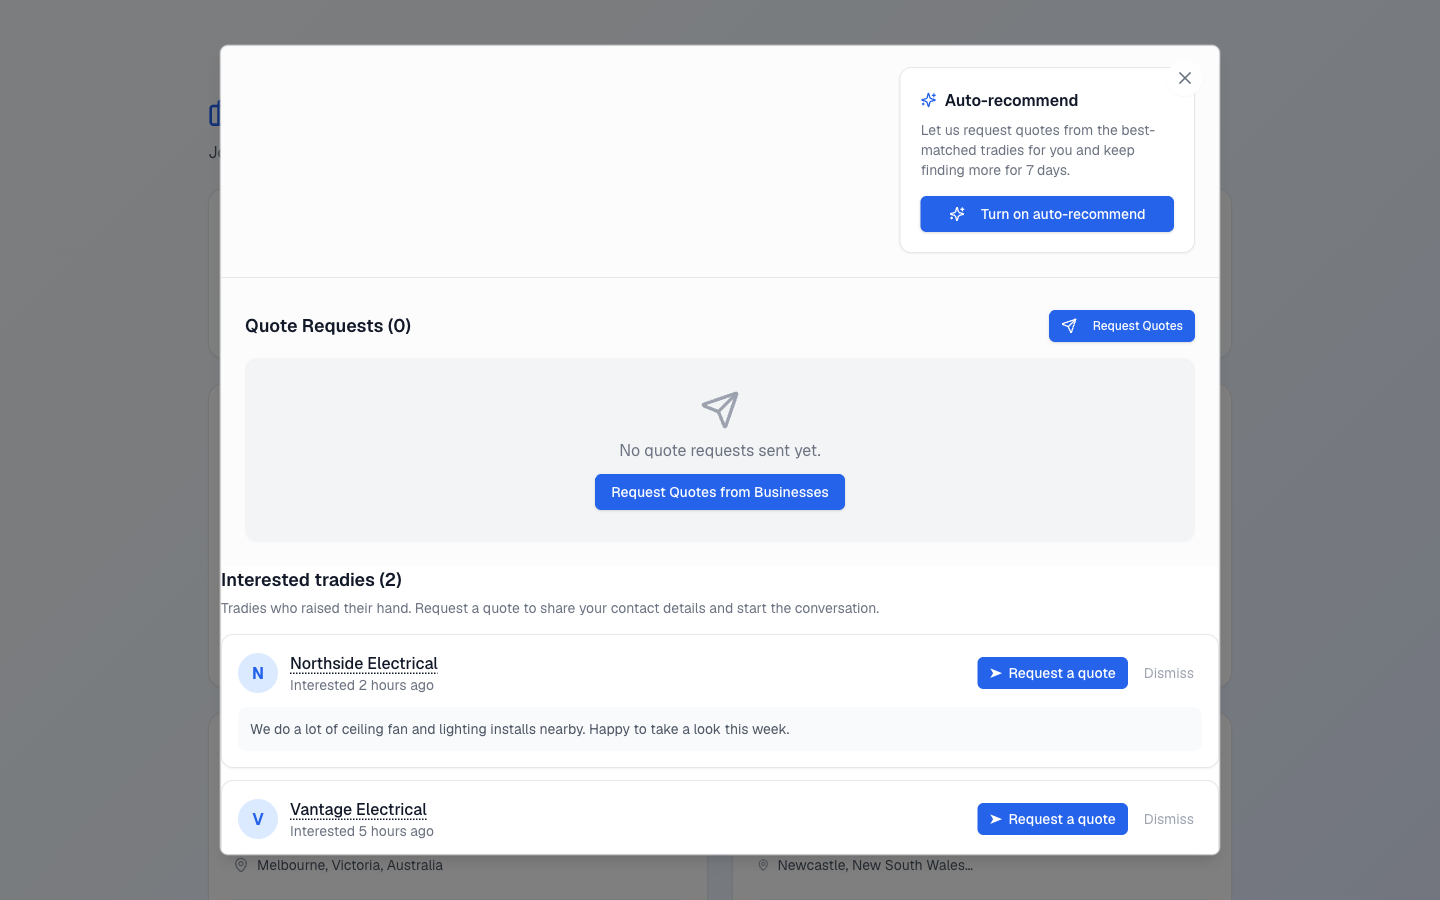Click sparkle icon inside Turn on auto-recommend button

point(957,214)
